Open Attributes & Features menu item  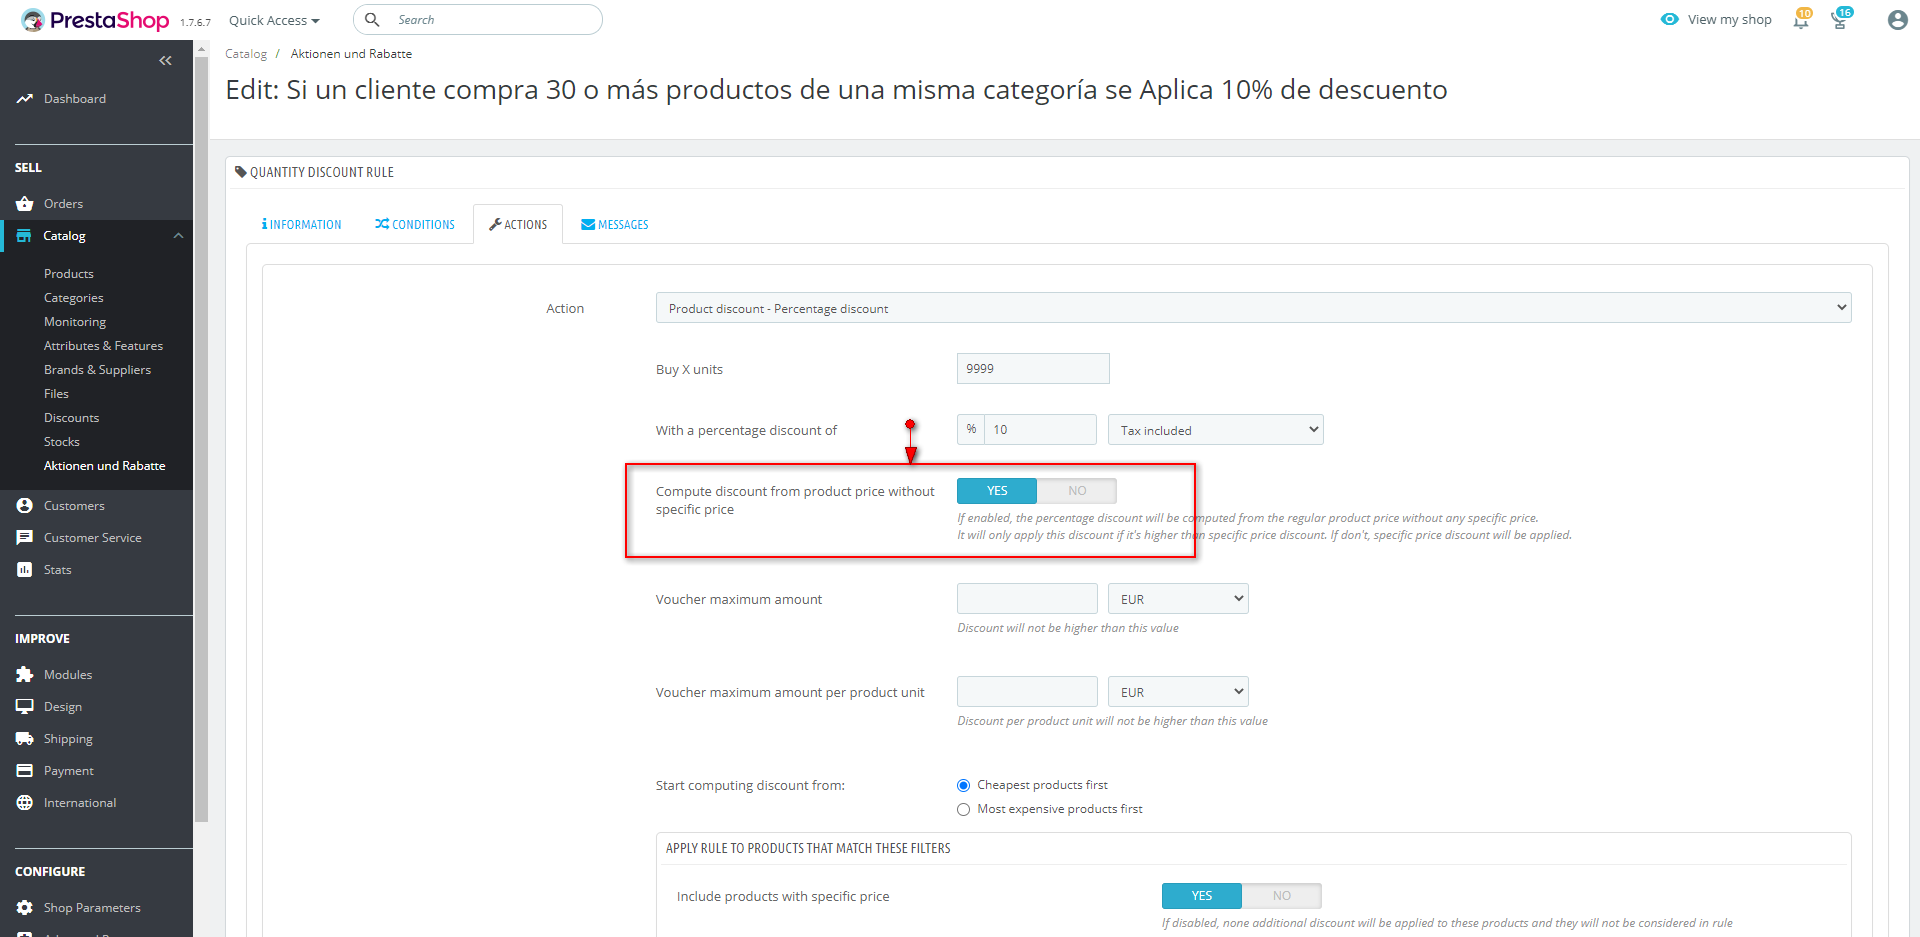pos(103,346)
